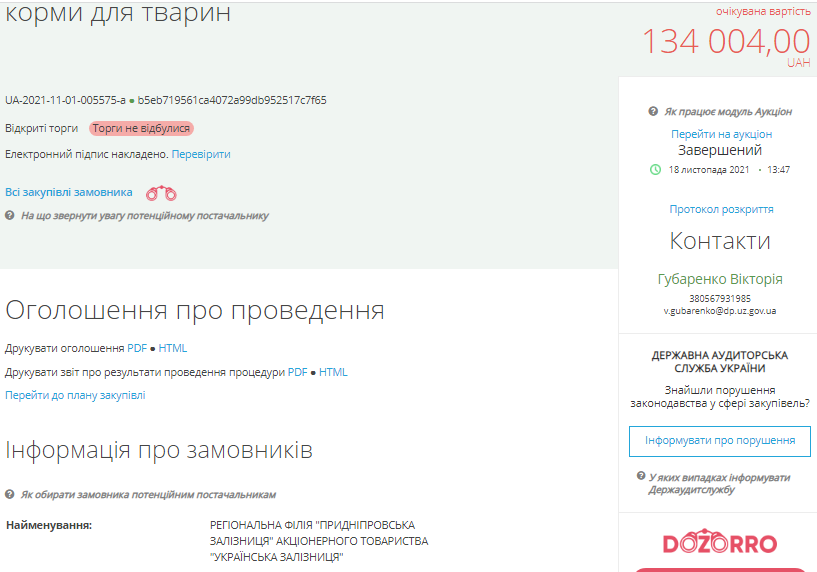The image size is (817, 572).
Task: Print announcement as PDF
Action: pos(137,348)
